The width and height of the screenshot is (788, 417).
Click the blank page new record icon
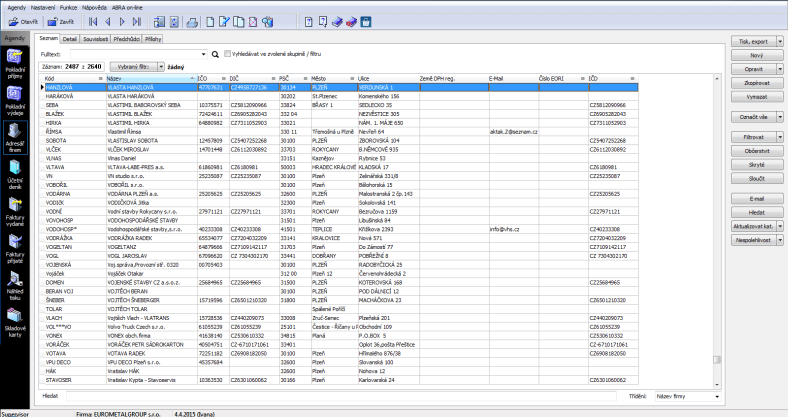pos(211,22)
